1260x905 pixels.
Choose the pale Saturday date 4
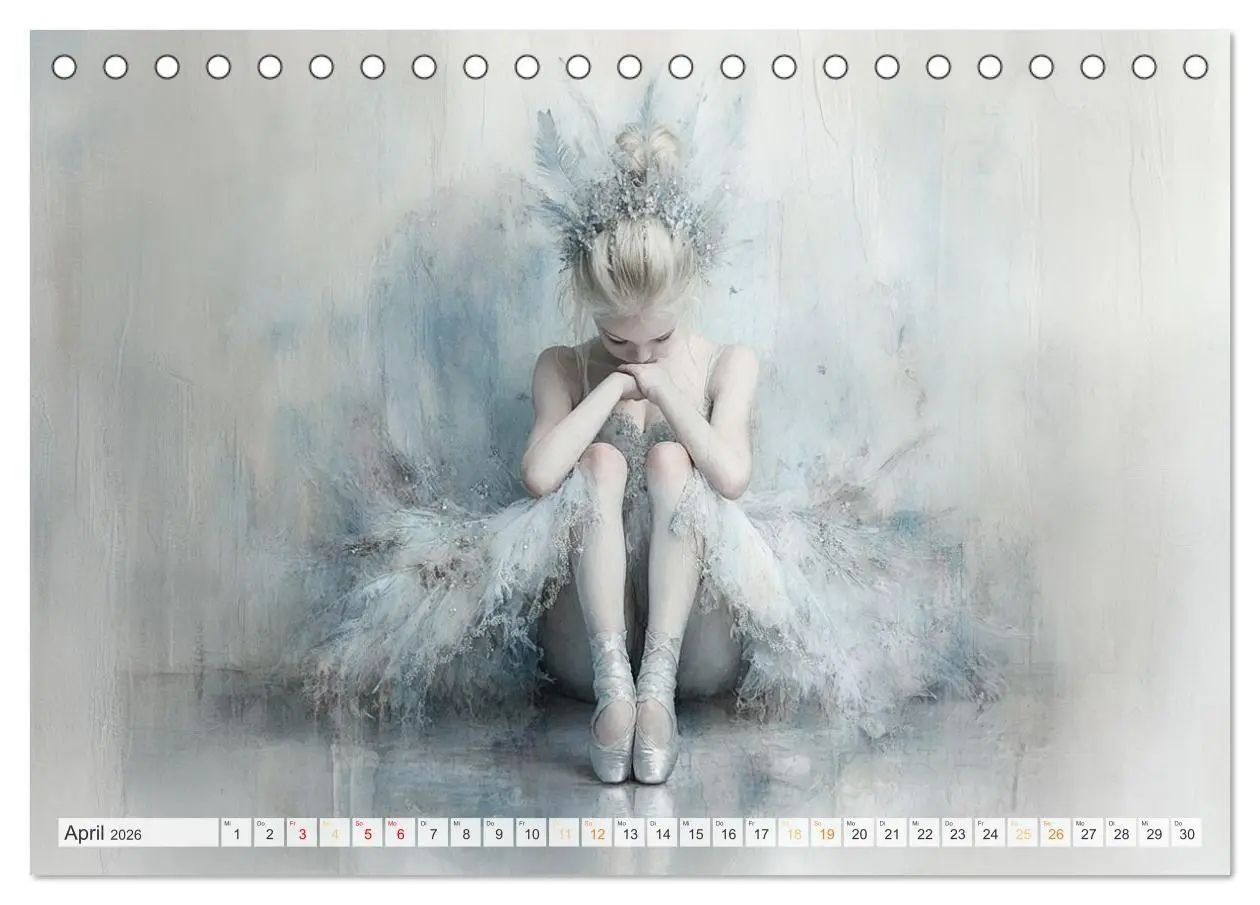pyautogui.click(x=335, y=833)
